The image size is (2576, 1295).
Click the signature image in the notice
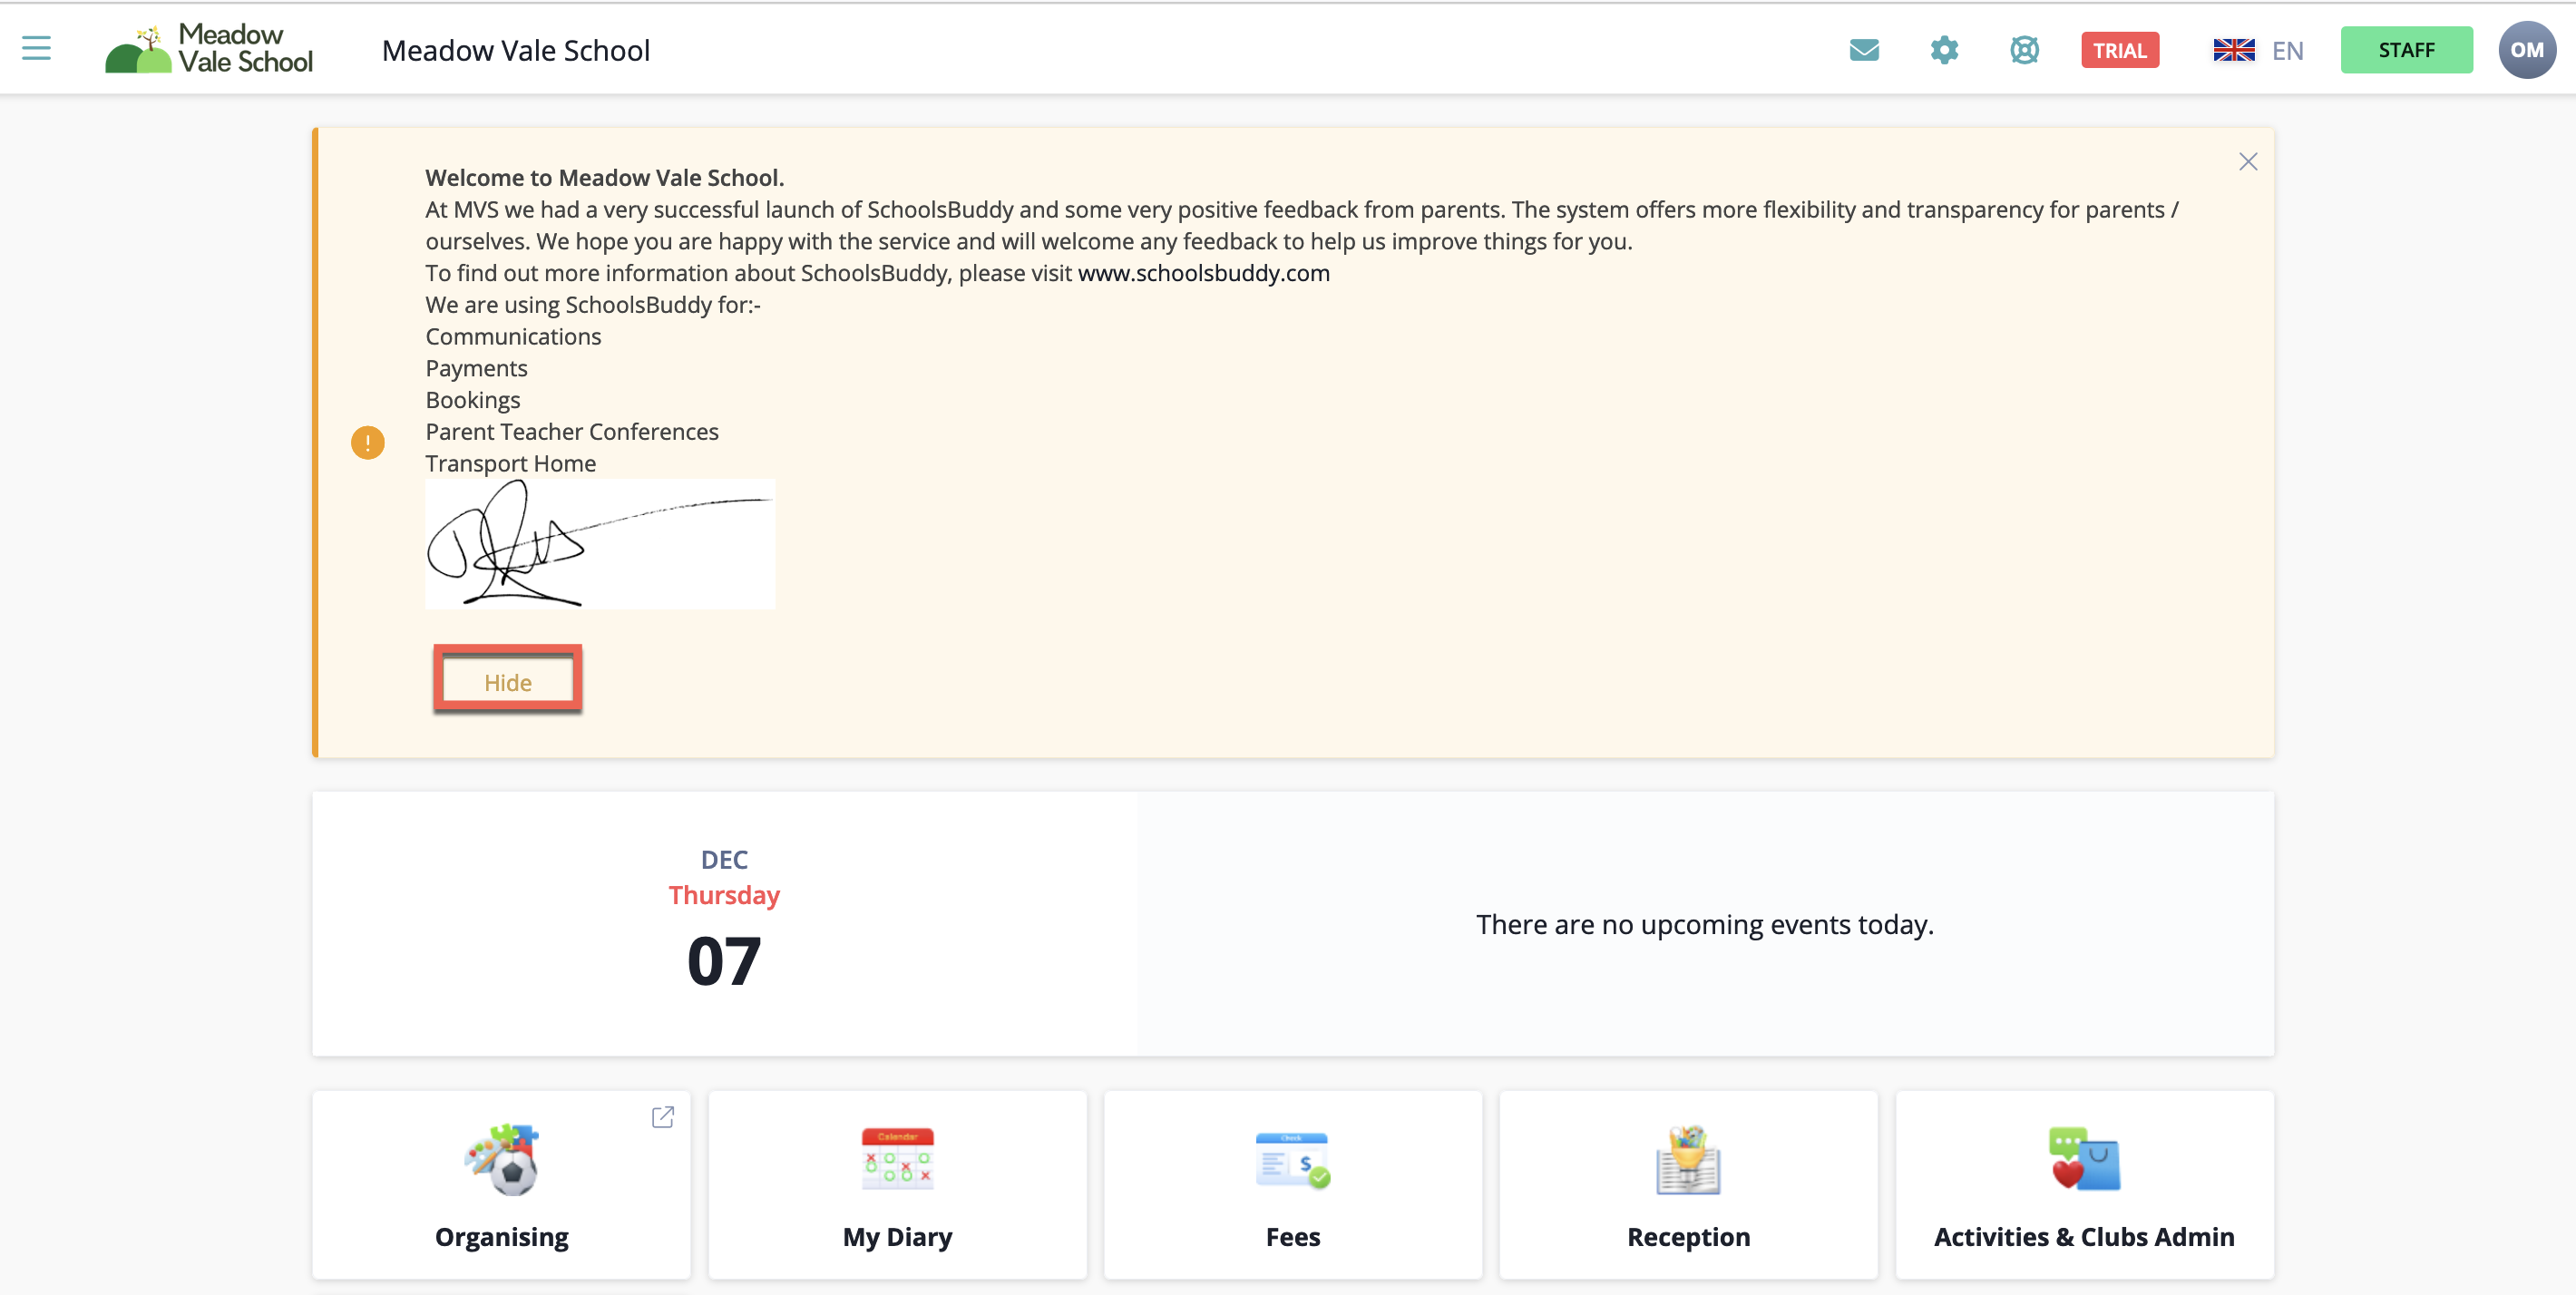coord(600,544)
